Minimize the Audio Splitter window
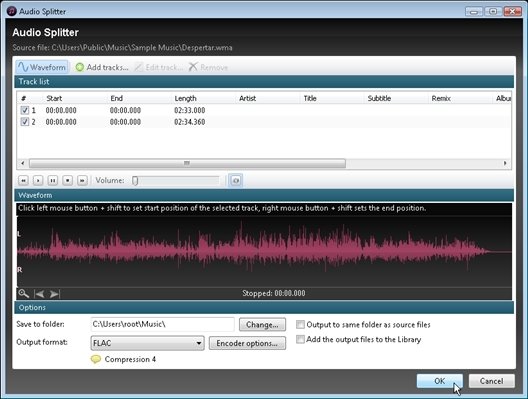528x399 pixels. [x=474, y=11]
